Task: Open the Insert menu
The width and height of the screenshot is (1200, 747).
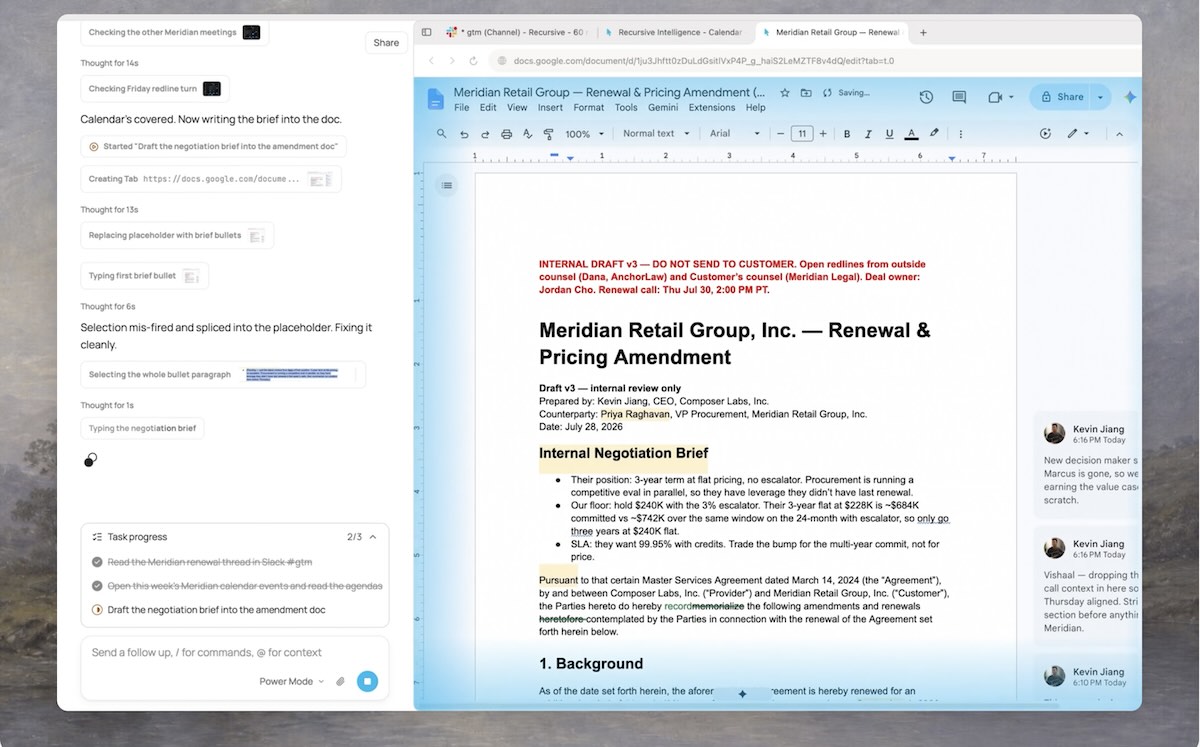Action: coord(550,107)
